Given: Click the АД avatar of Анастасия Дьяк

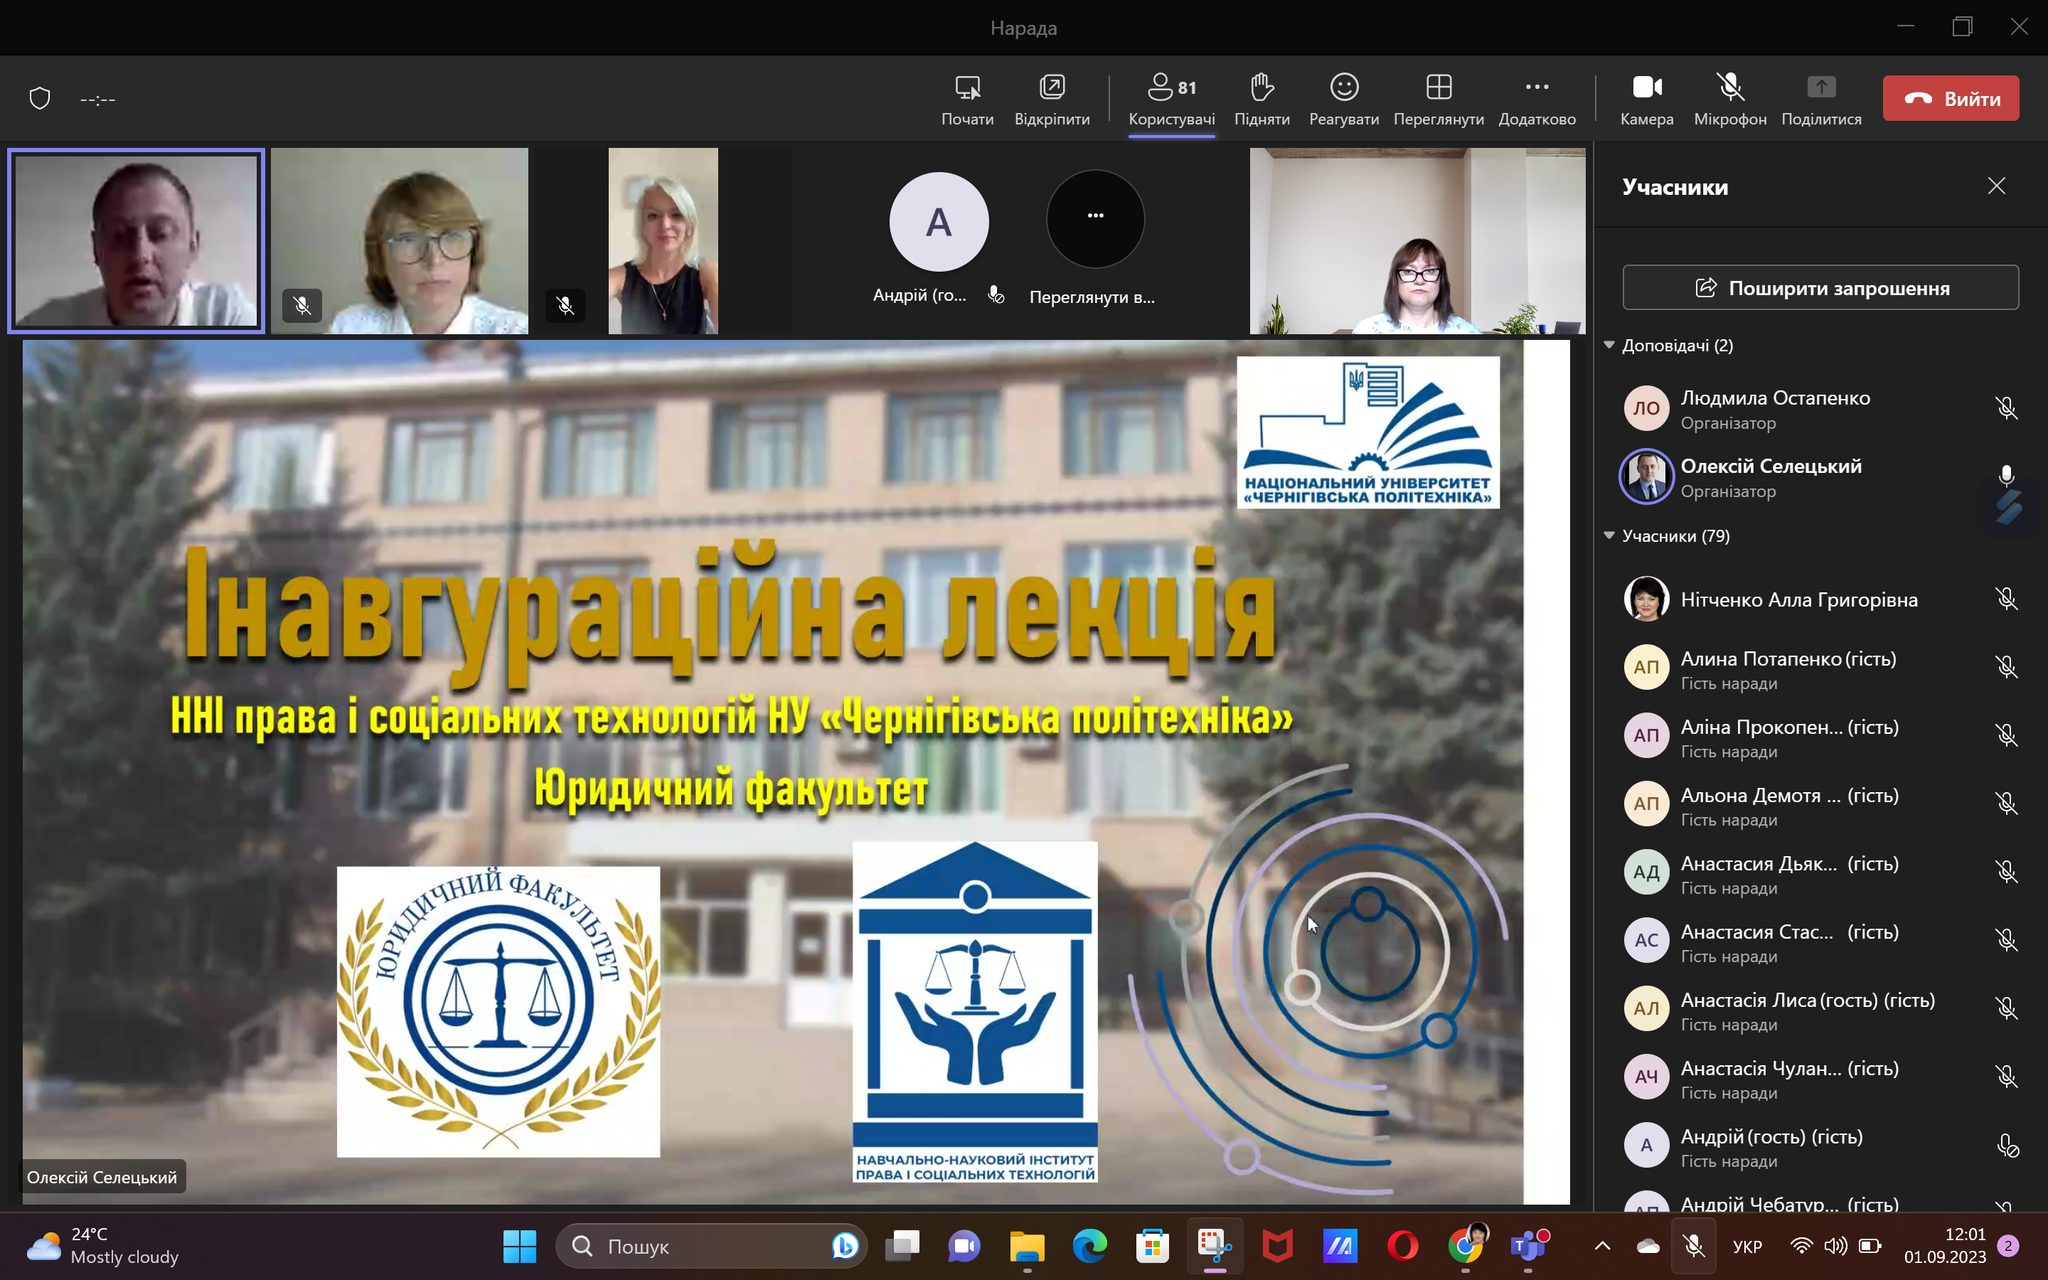Looking at the screenshot, I should tap(1646, 872).
